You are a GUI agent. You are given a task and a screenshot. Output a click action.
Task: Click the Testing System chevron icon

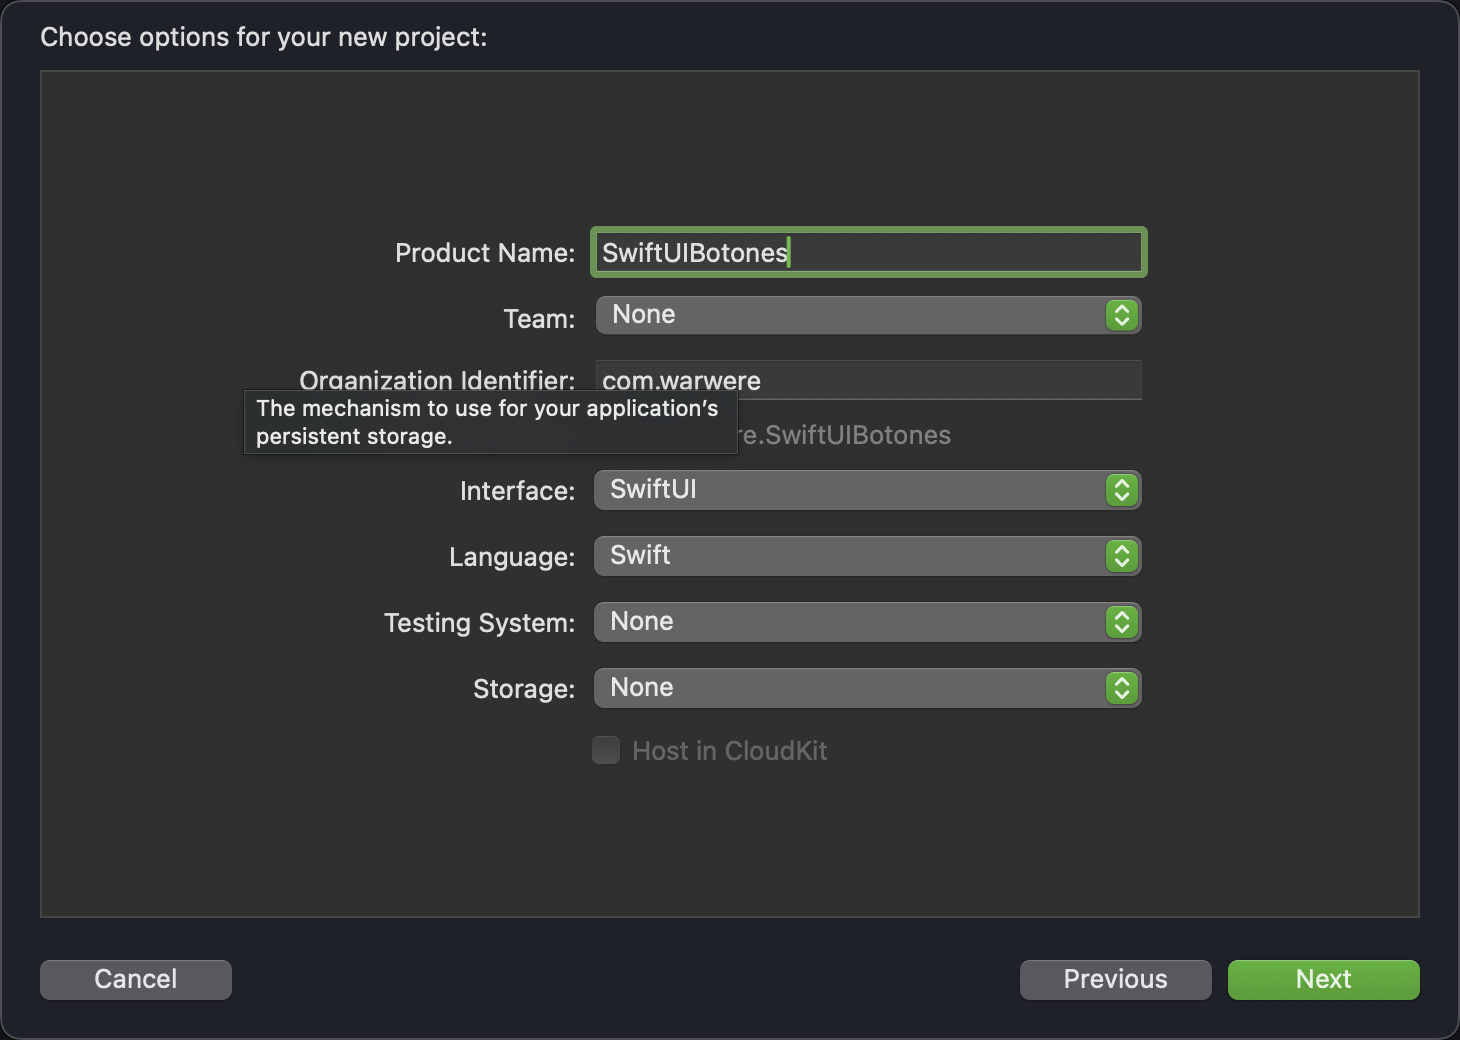pyautogui.click(x=1122, y=622)
